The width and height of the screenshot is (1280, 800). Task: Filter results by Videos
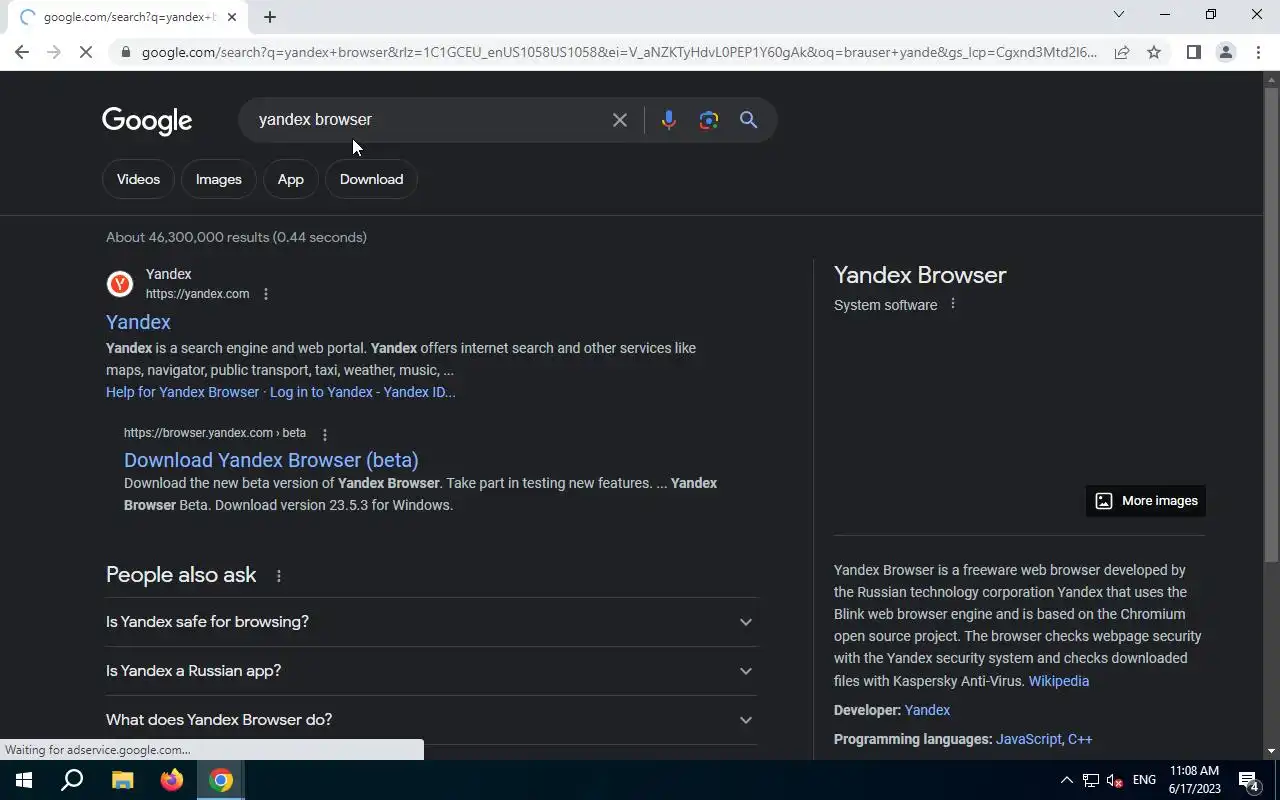tap(138, 180)
